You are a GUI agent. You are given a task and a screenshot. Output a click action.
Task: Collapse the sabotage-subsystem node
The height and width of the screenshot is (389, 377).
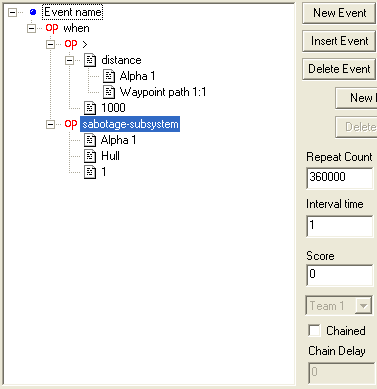pyautogui.click(x=50, y=124)
